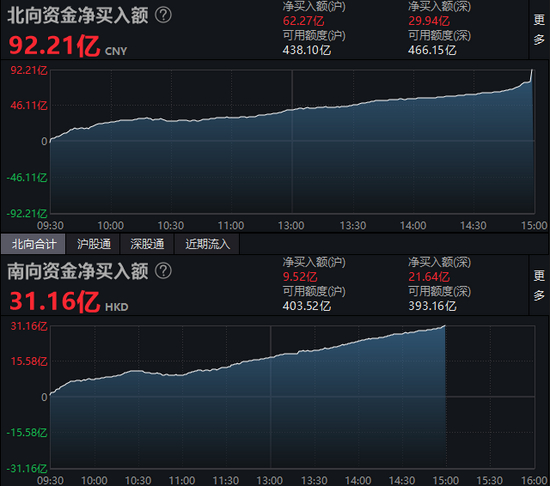Click northbound 净买入额(深) value 29.94亿
Viewport: 550px width, 486px height.
coord(429,21)
